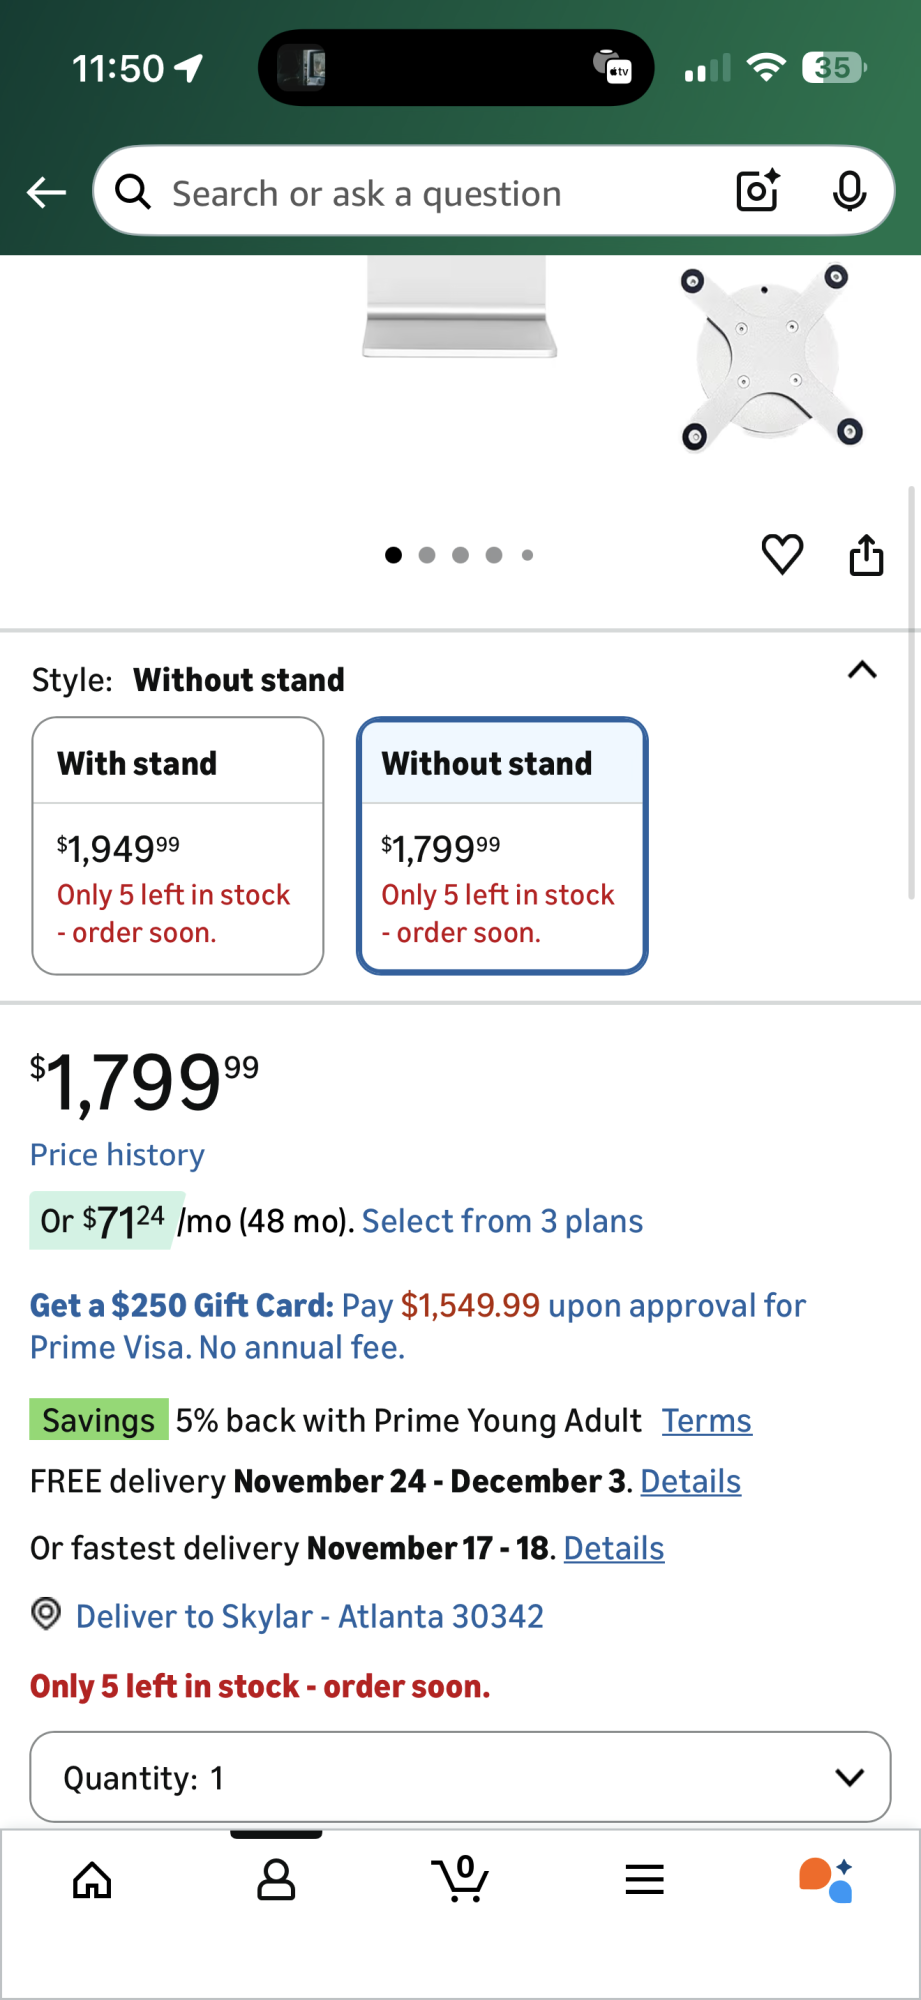921x2000 pixels.
Task: Collapse the Style options chevron
Action: click(862, 670)
